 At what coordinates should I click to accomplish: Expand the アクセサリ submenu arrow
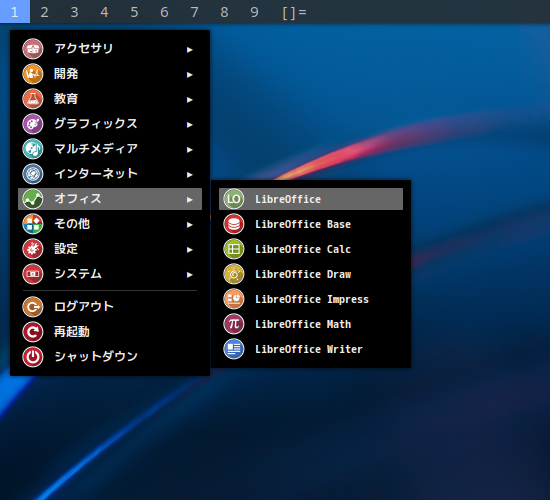click(189, 50)
